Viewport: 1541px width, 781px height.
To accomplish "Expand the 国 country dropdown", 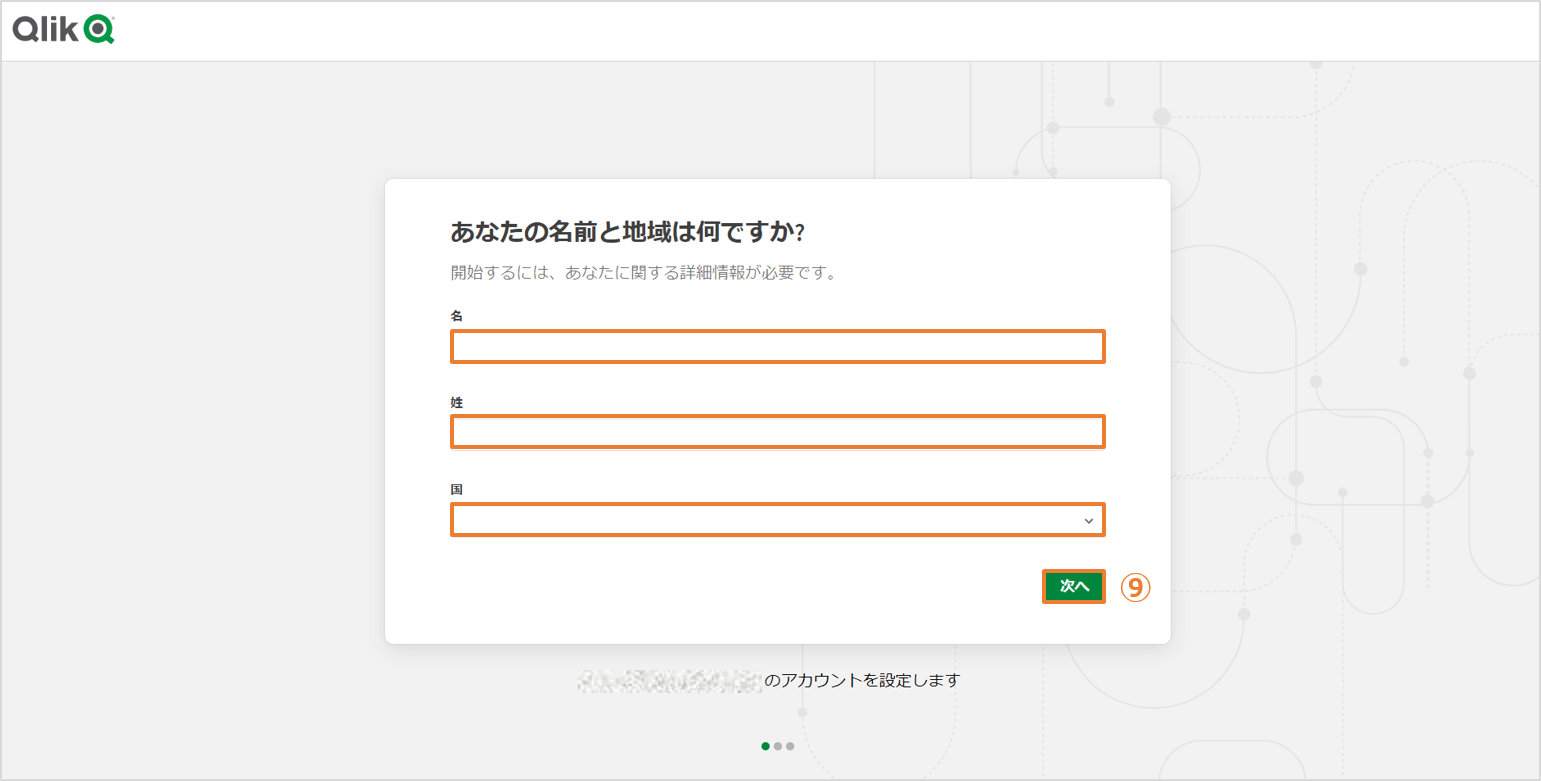I will [760, 520].
